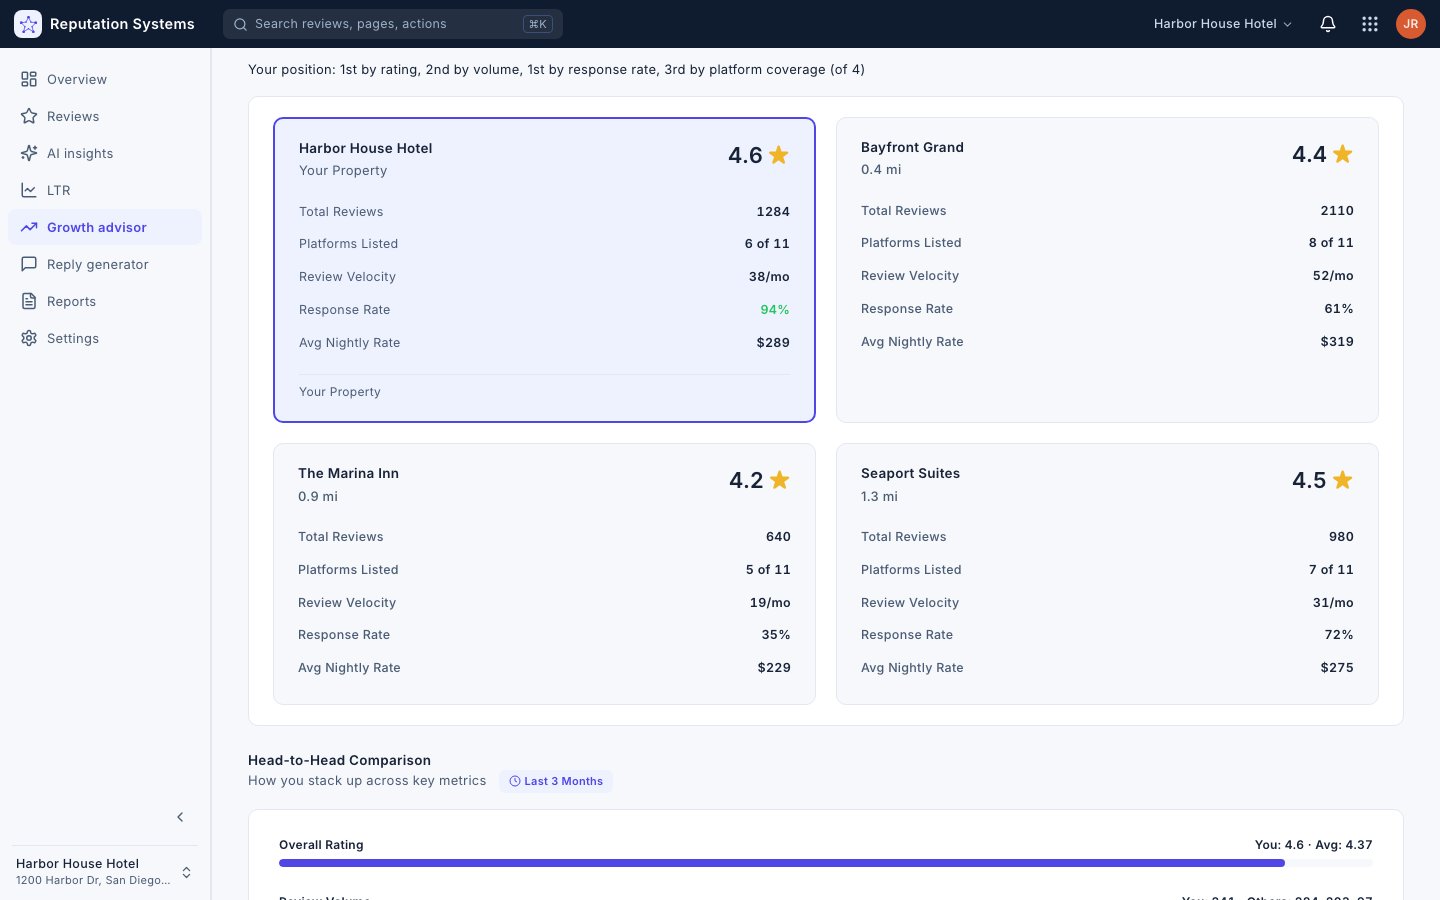Select The Marina Inn competitor card
1440x900 pixels.
tap(544, 574)
